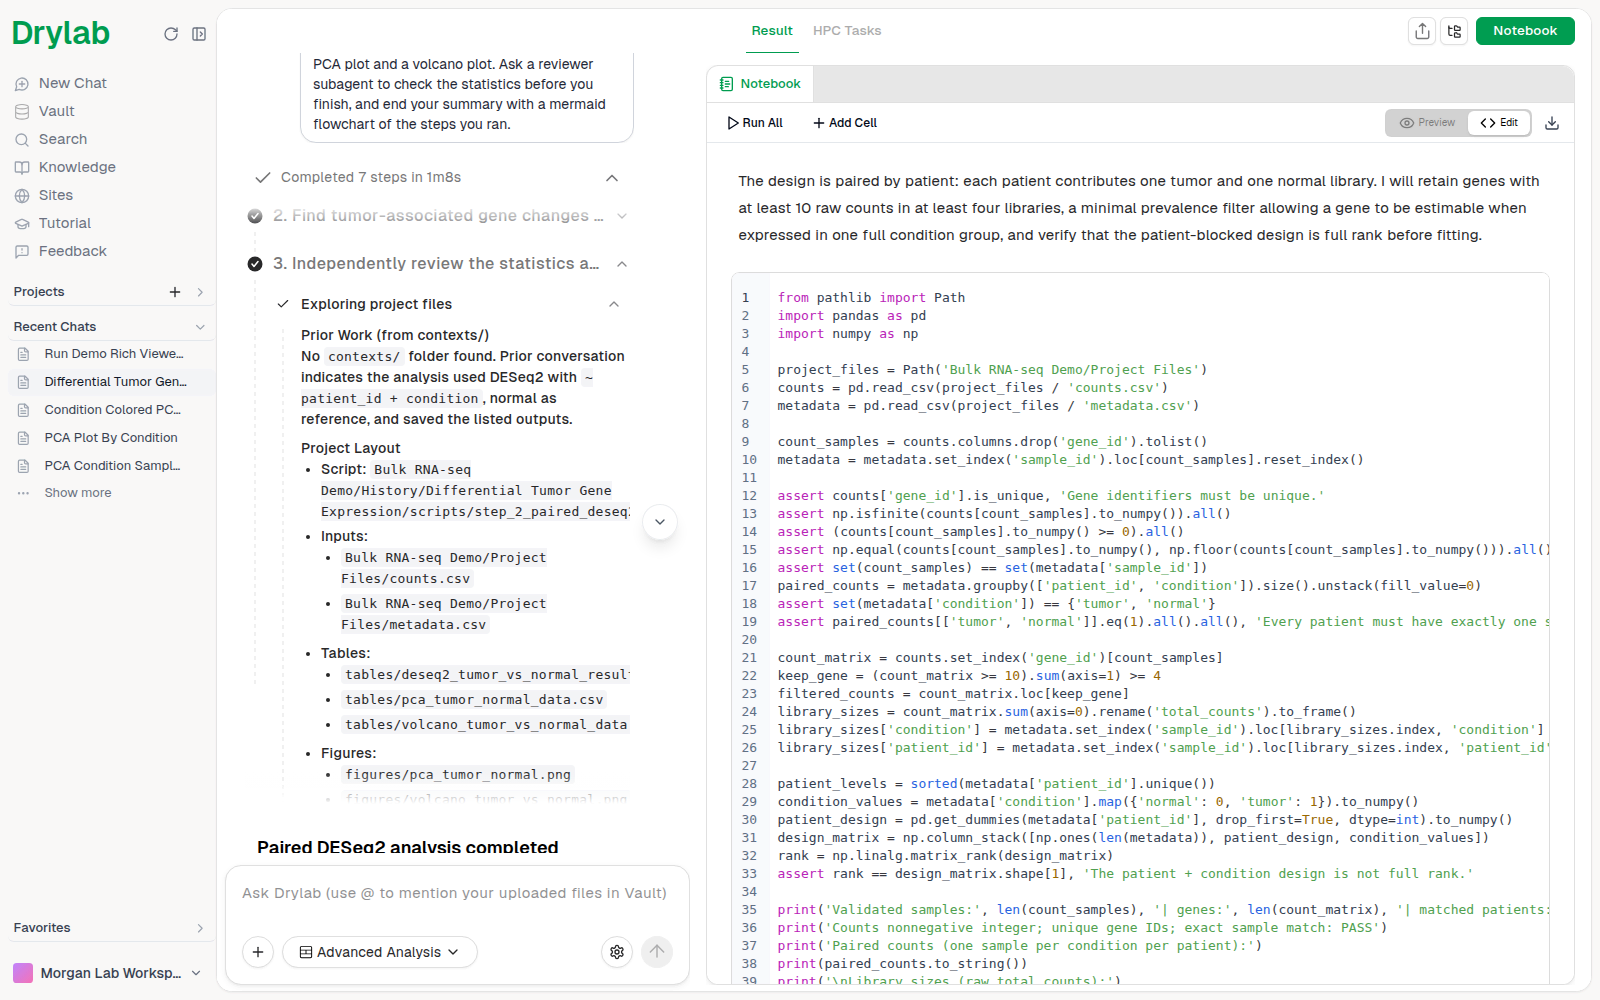Open the Condition Colored PC chat

pyautogui.click(x=112, y=410)
